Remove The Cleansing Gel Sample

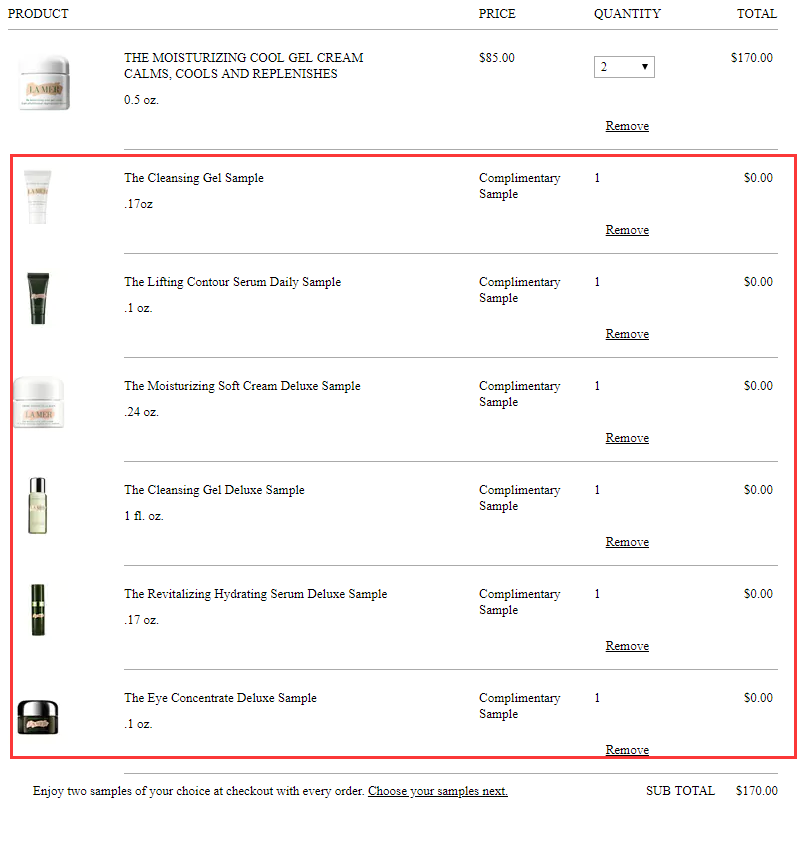627,230
